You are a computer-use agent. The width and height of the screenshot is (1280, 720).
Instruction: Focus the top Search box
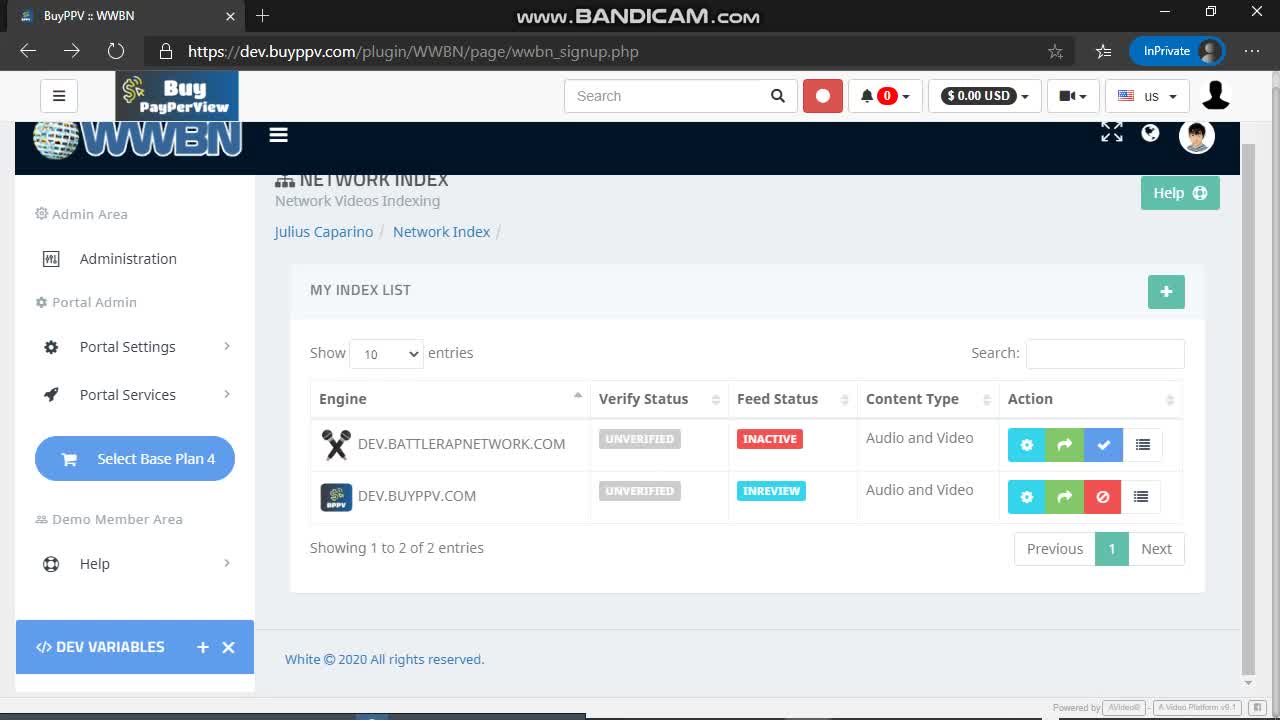(664, 96)
